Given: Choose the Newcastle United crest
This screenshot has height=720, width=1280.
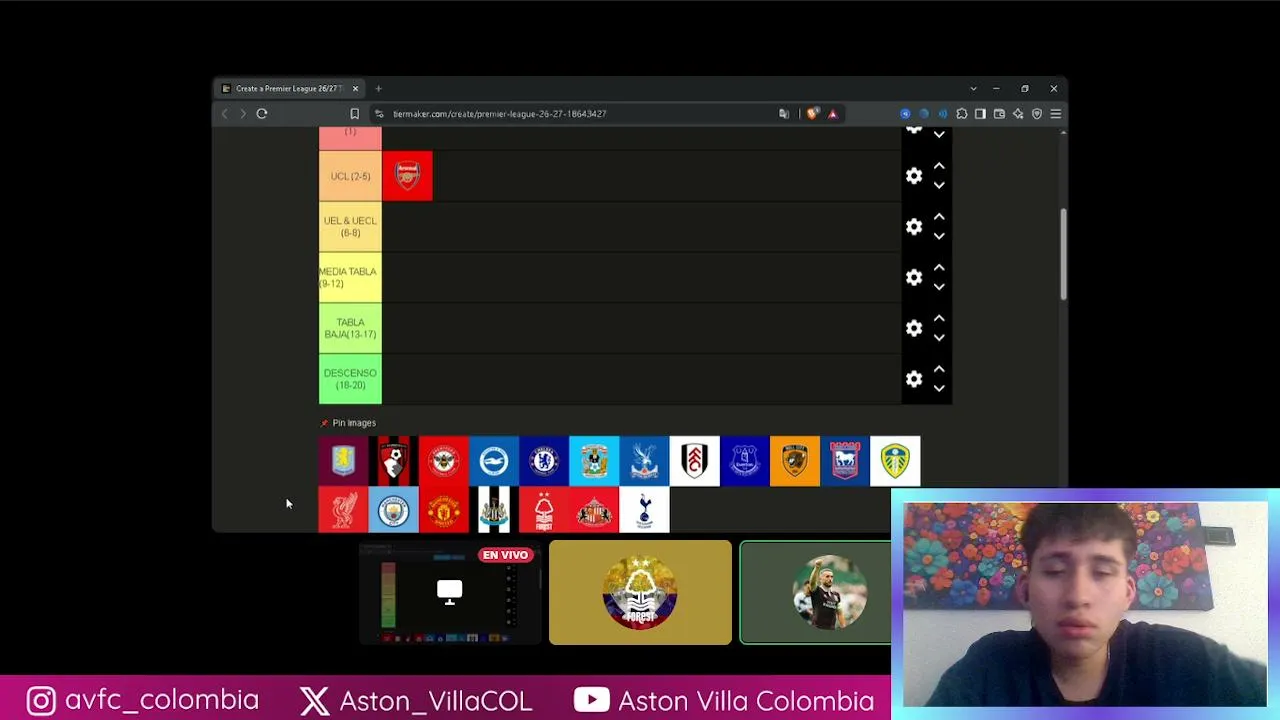Looking at the screenshot, I should click(494, 510).
